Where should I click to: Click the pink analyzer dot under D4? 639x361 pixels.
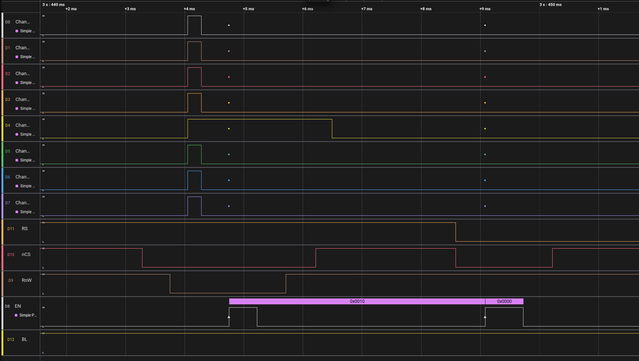pos(17,134)
